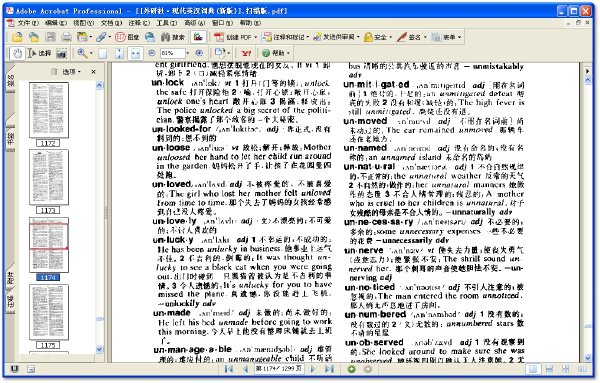Image resolution: width=600 pixels, height=383 pixels.
Task: Click the colorful picture tasks icon
Action: 198,37
